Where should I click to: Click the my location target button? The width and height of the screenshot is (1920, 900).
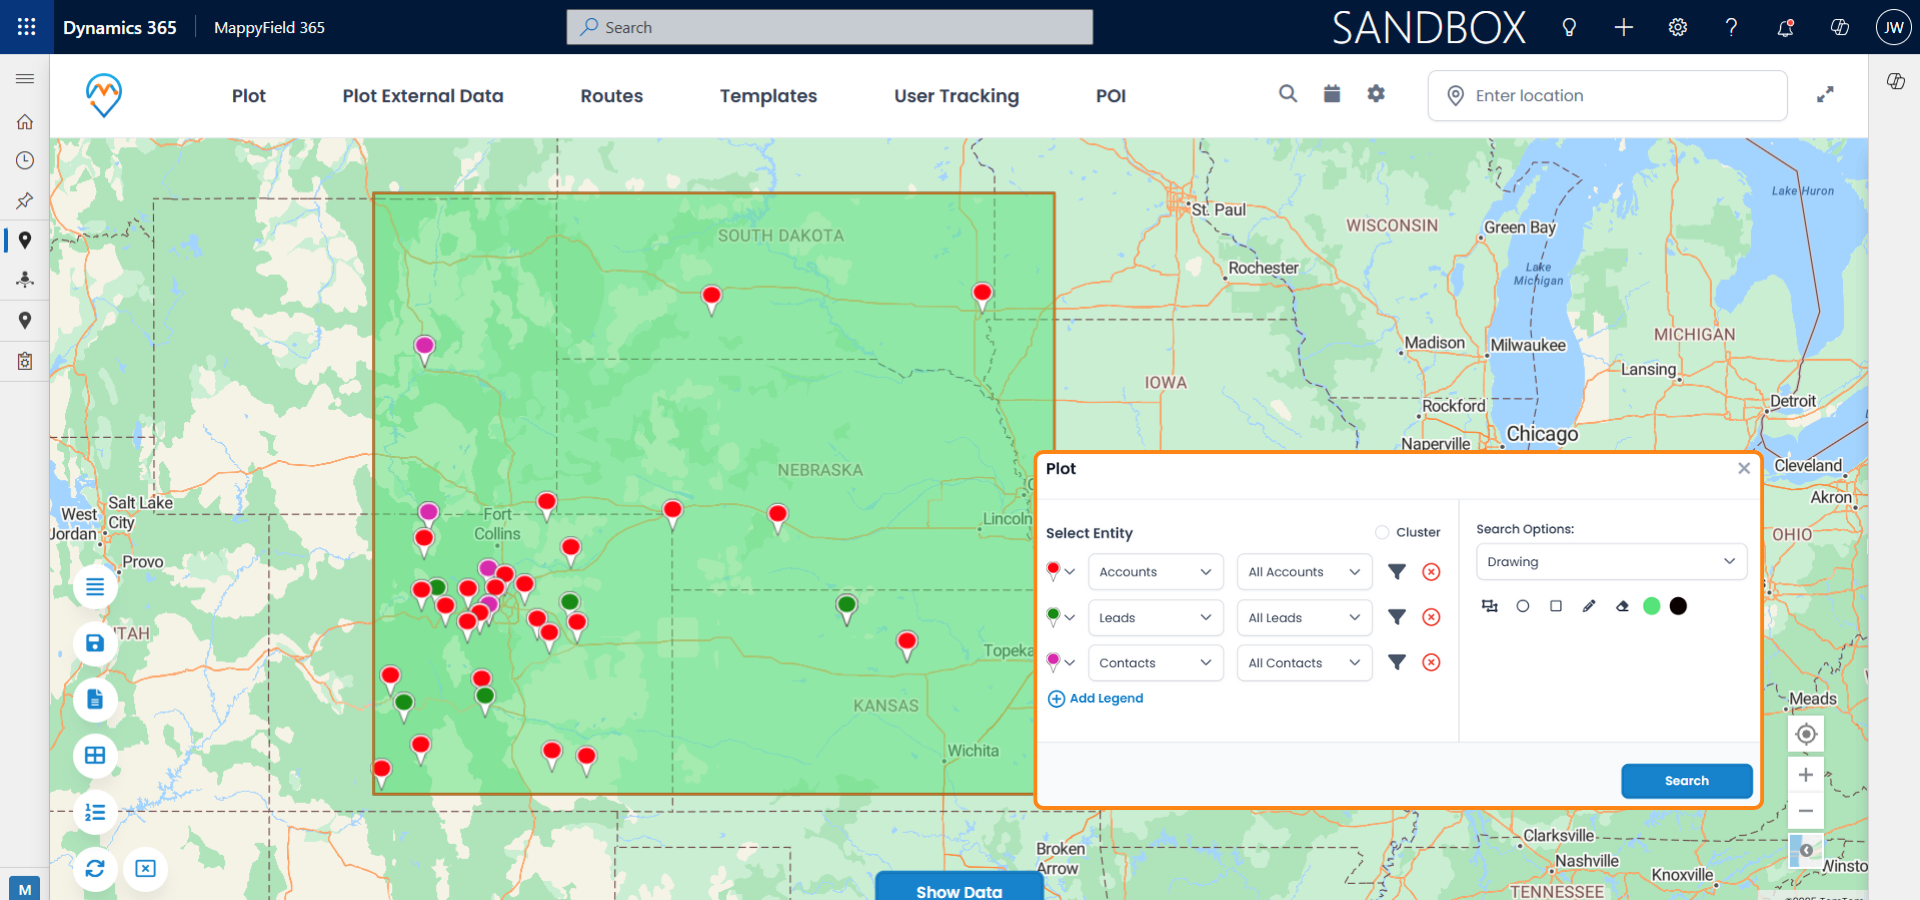click(x=1805, y=734)
